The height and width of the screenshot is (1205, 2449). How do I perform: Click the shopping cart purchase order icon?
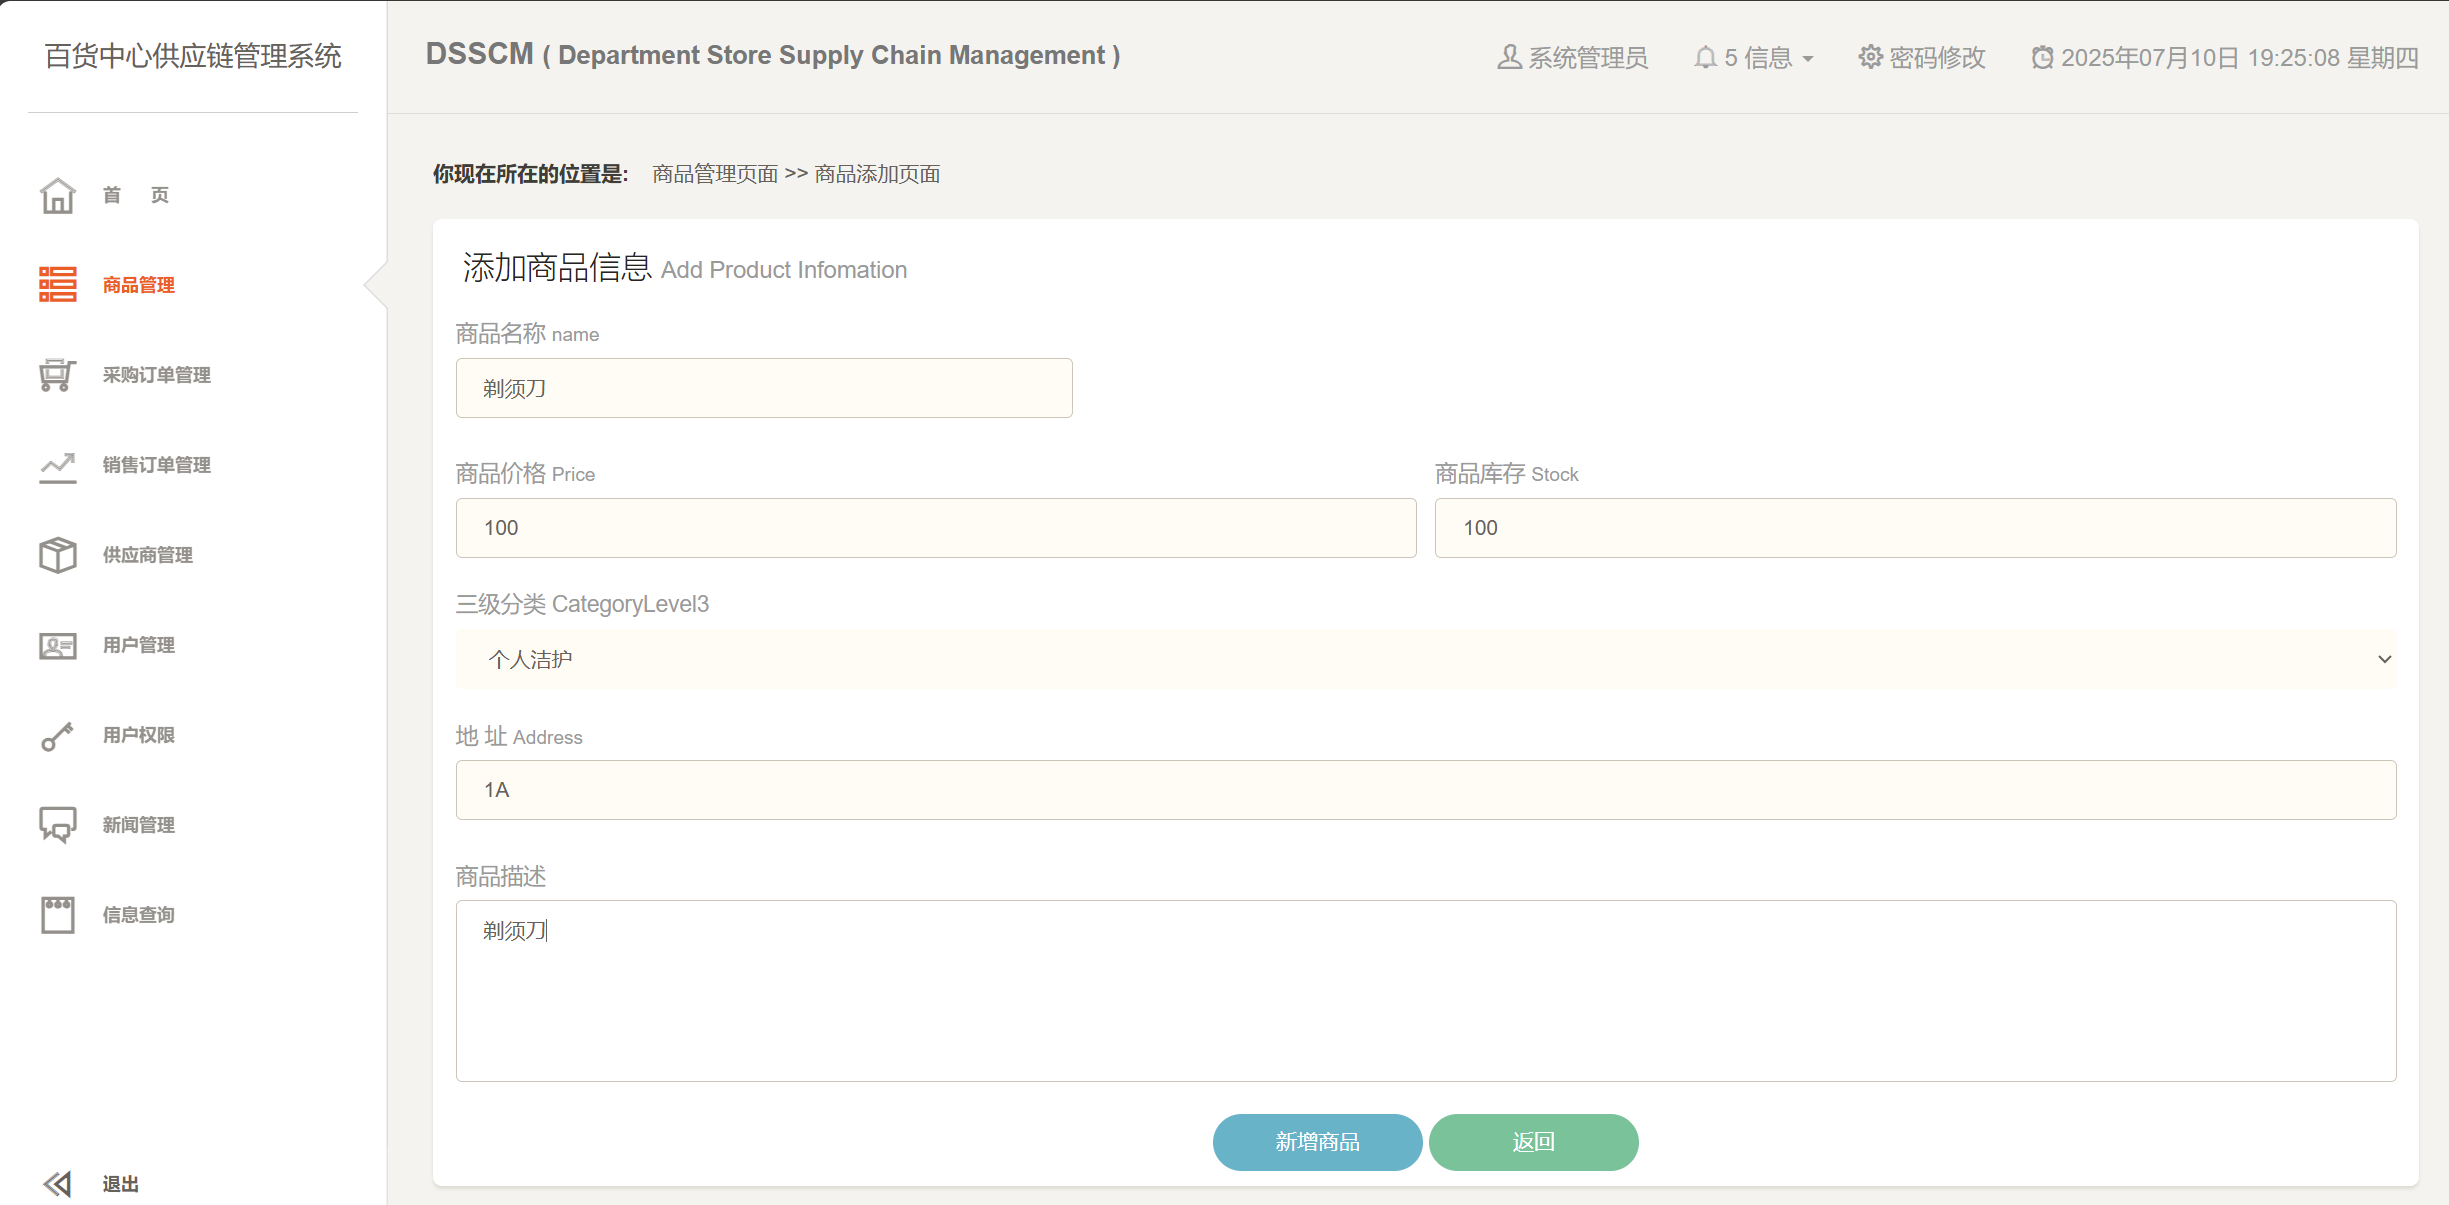pos(57,375)
